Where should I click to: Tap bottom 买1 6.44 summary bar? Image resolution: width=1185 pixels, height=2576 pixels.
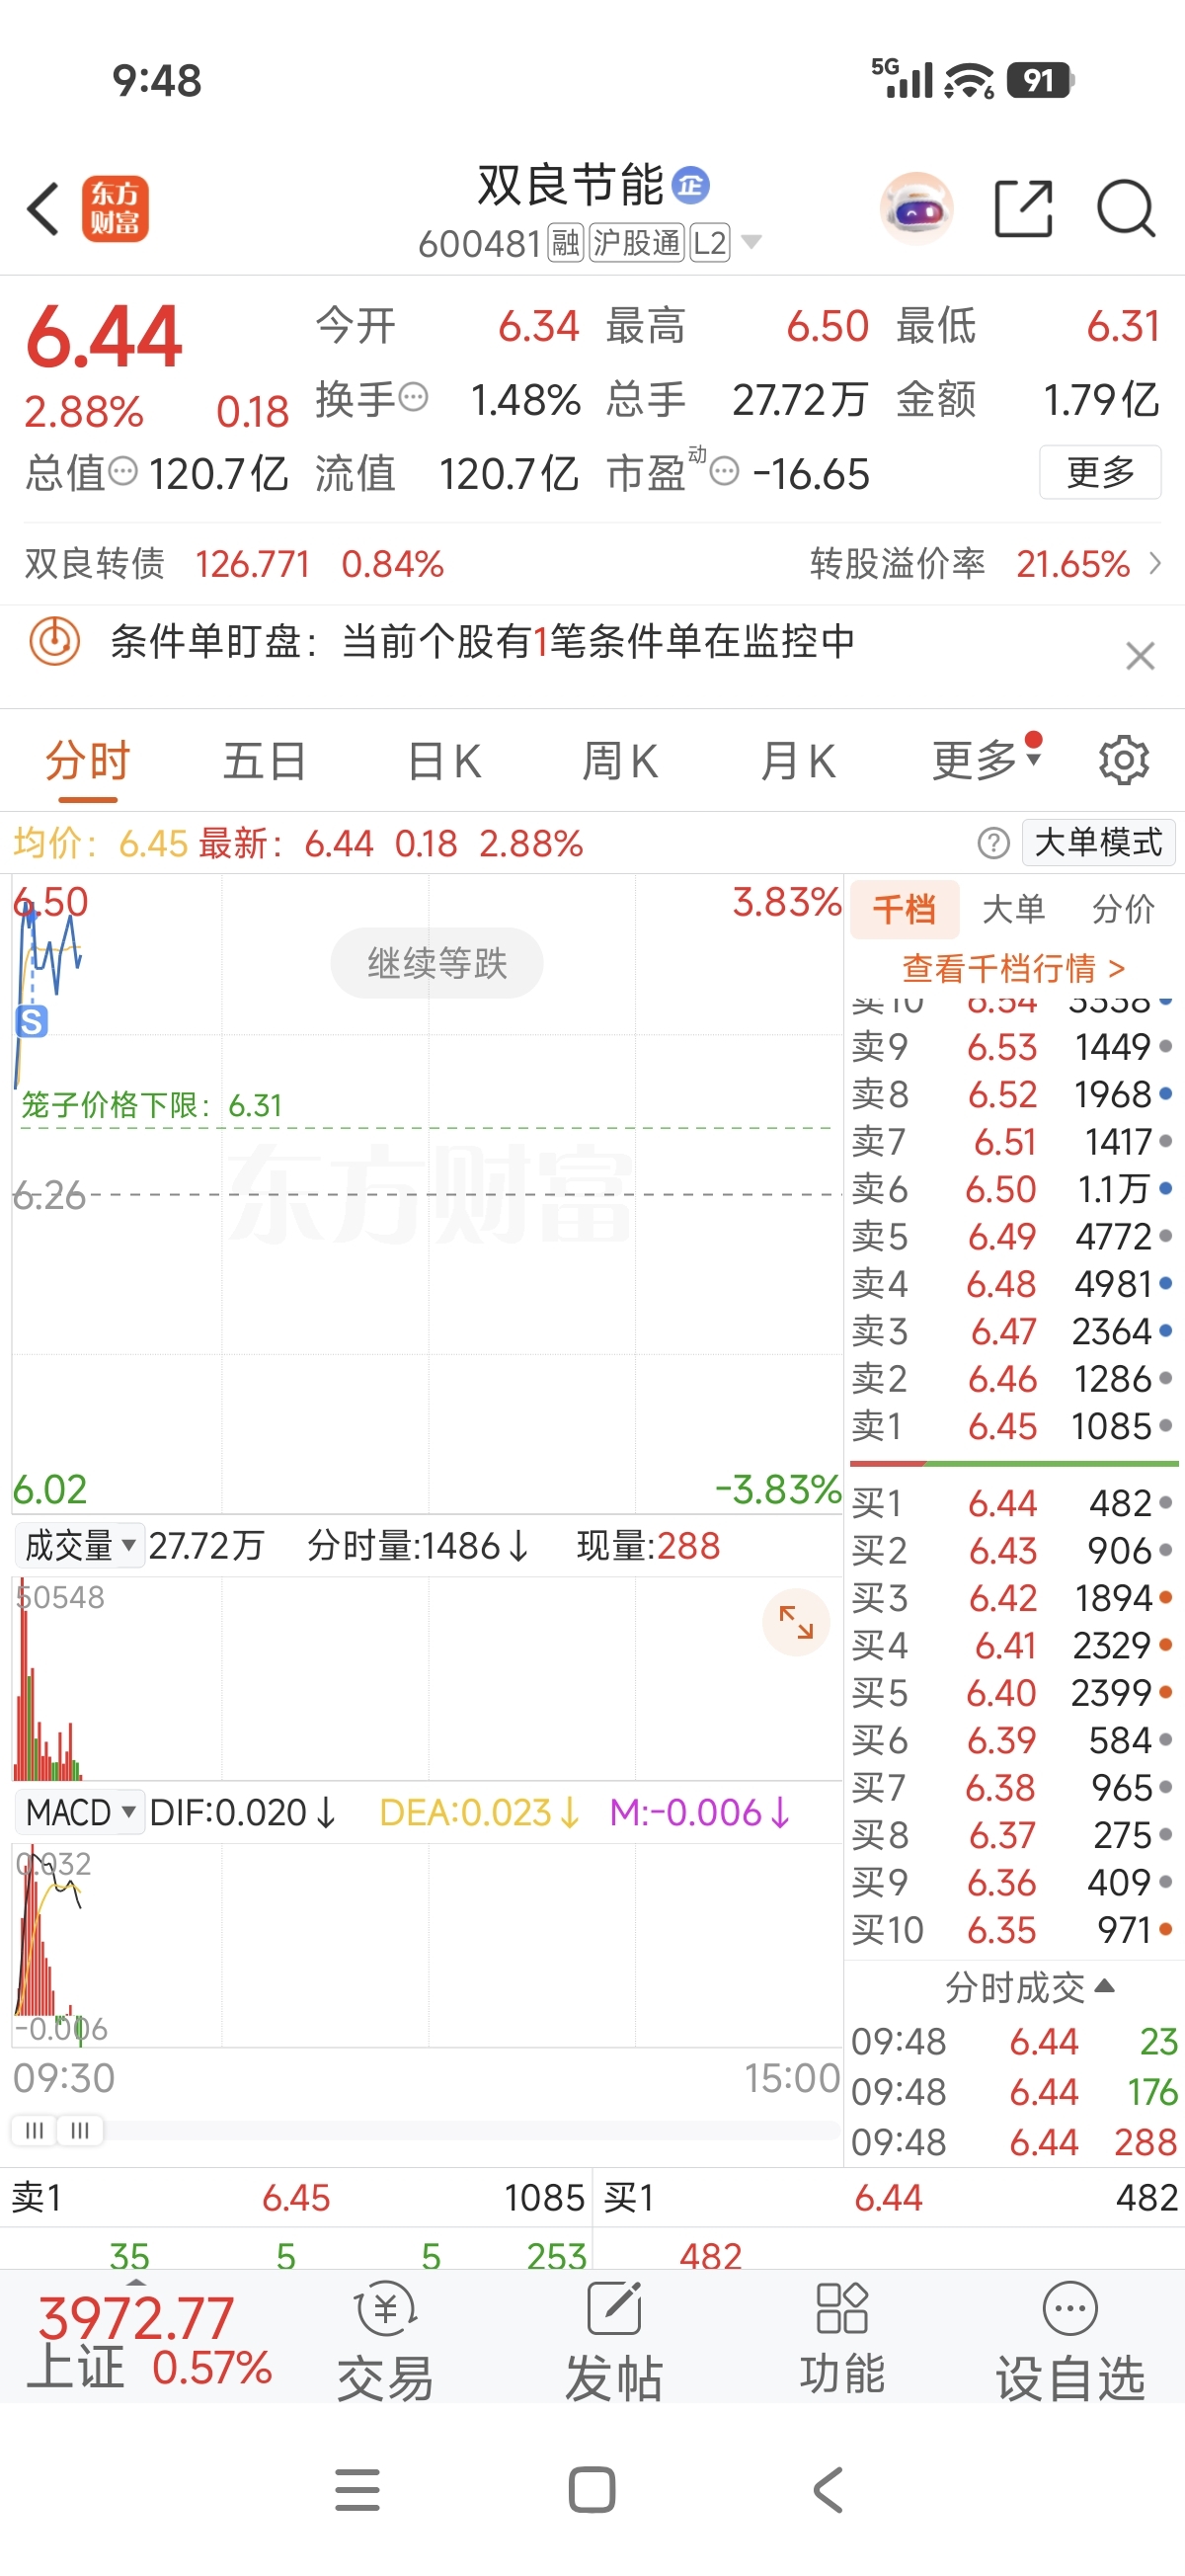pos(889,2198)
